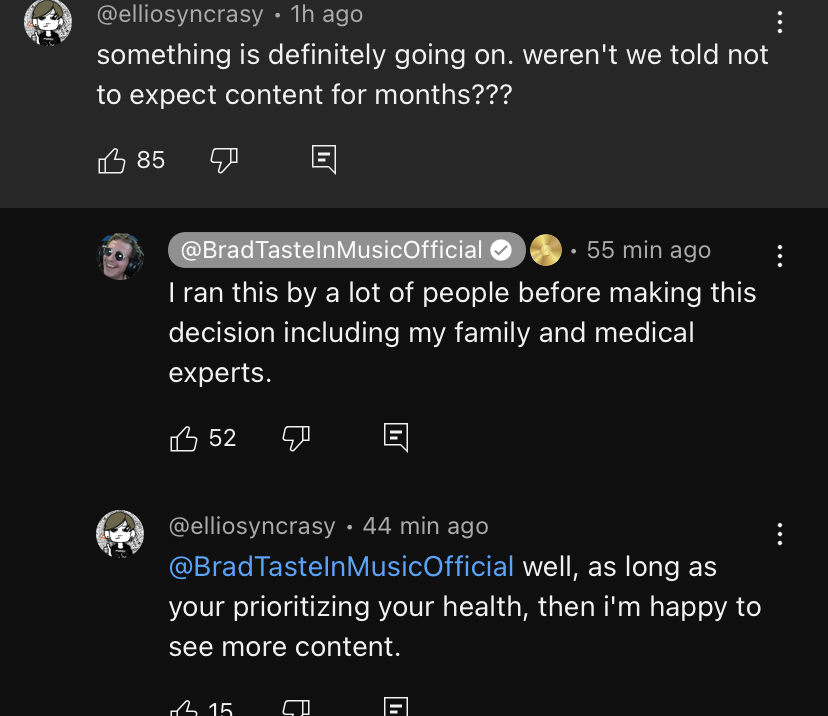Viewport: 828px width, 716px height.
Task: Dislike elliosyncrasy's top comment about content
Action: (x=224, y=161)
